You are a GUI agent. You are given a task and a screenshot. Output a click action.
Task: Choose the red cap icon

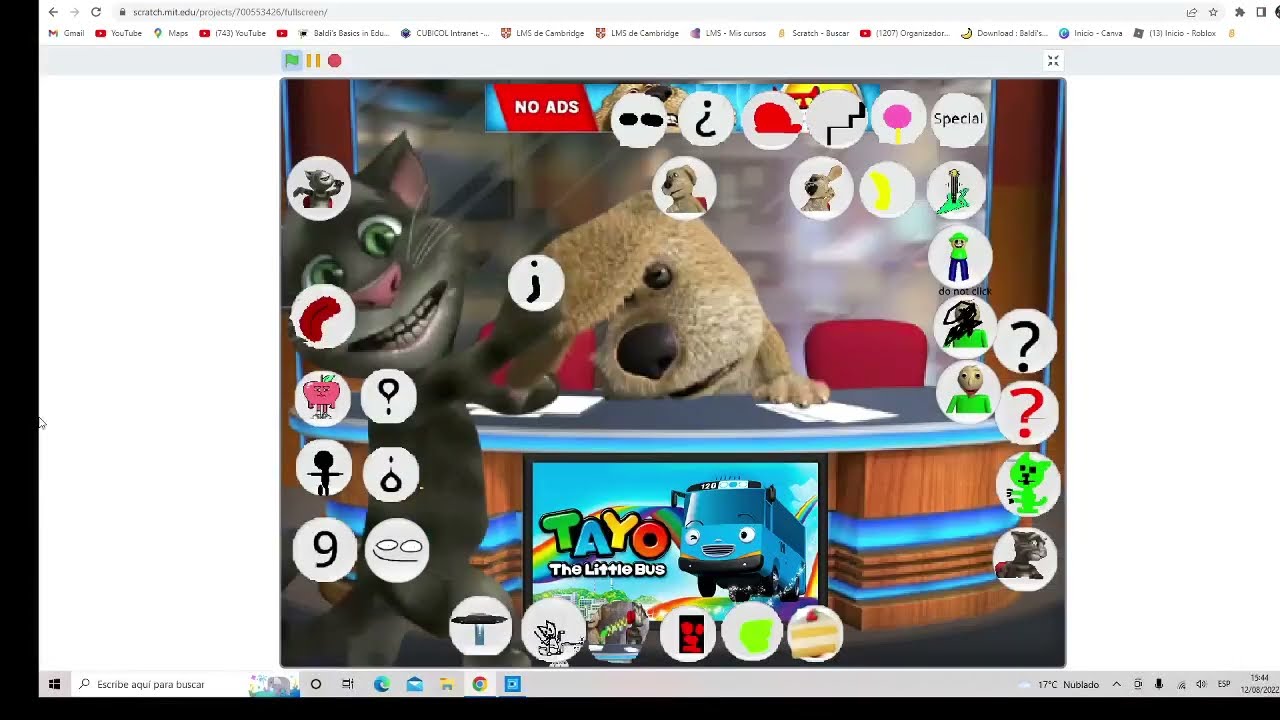coord(772,119)
